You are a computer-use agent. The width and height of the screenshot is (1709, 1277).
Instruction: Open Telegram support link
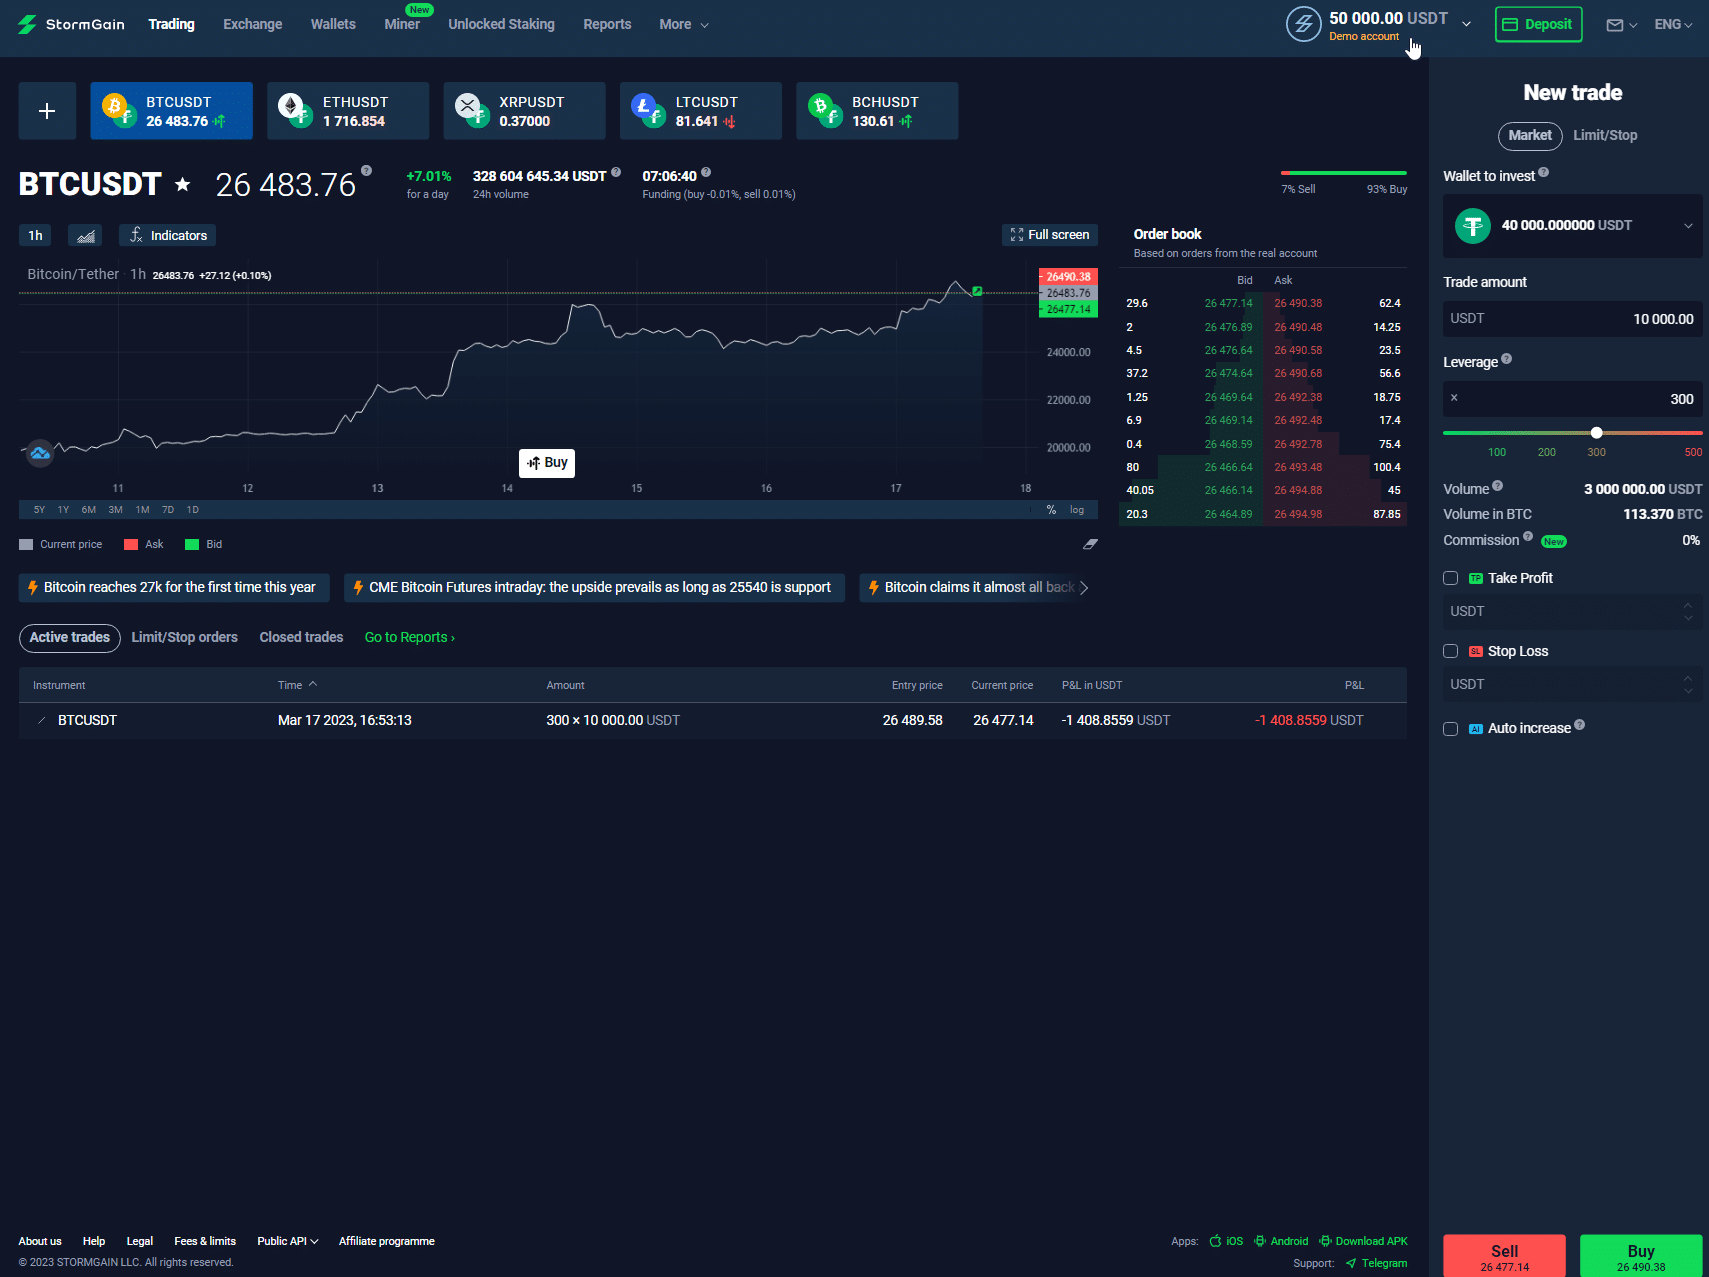[1376, 1263]
